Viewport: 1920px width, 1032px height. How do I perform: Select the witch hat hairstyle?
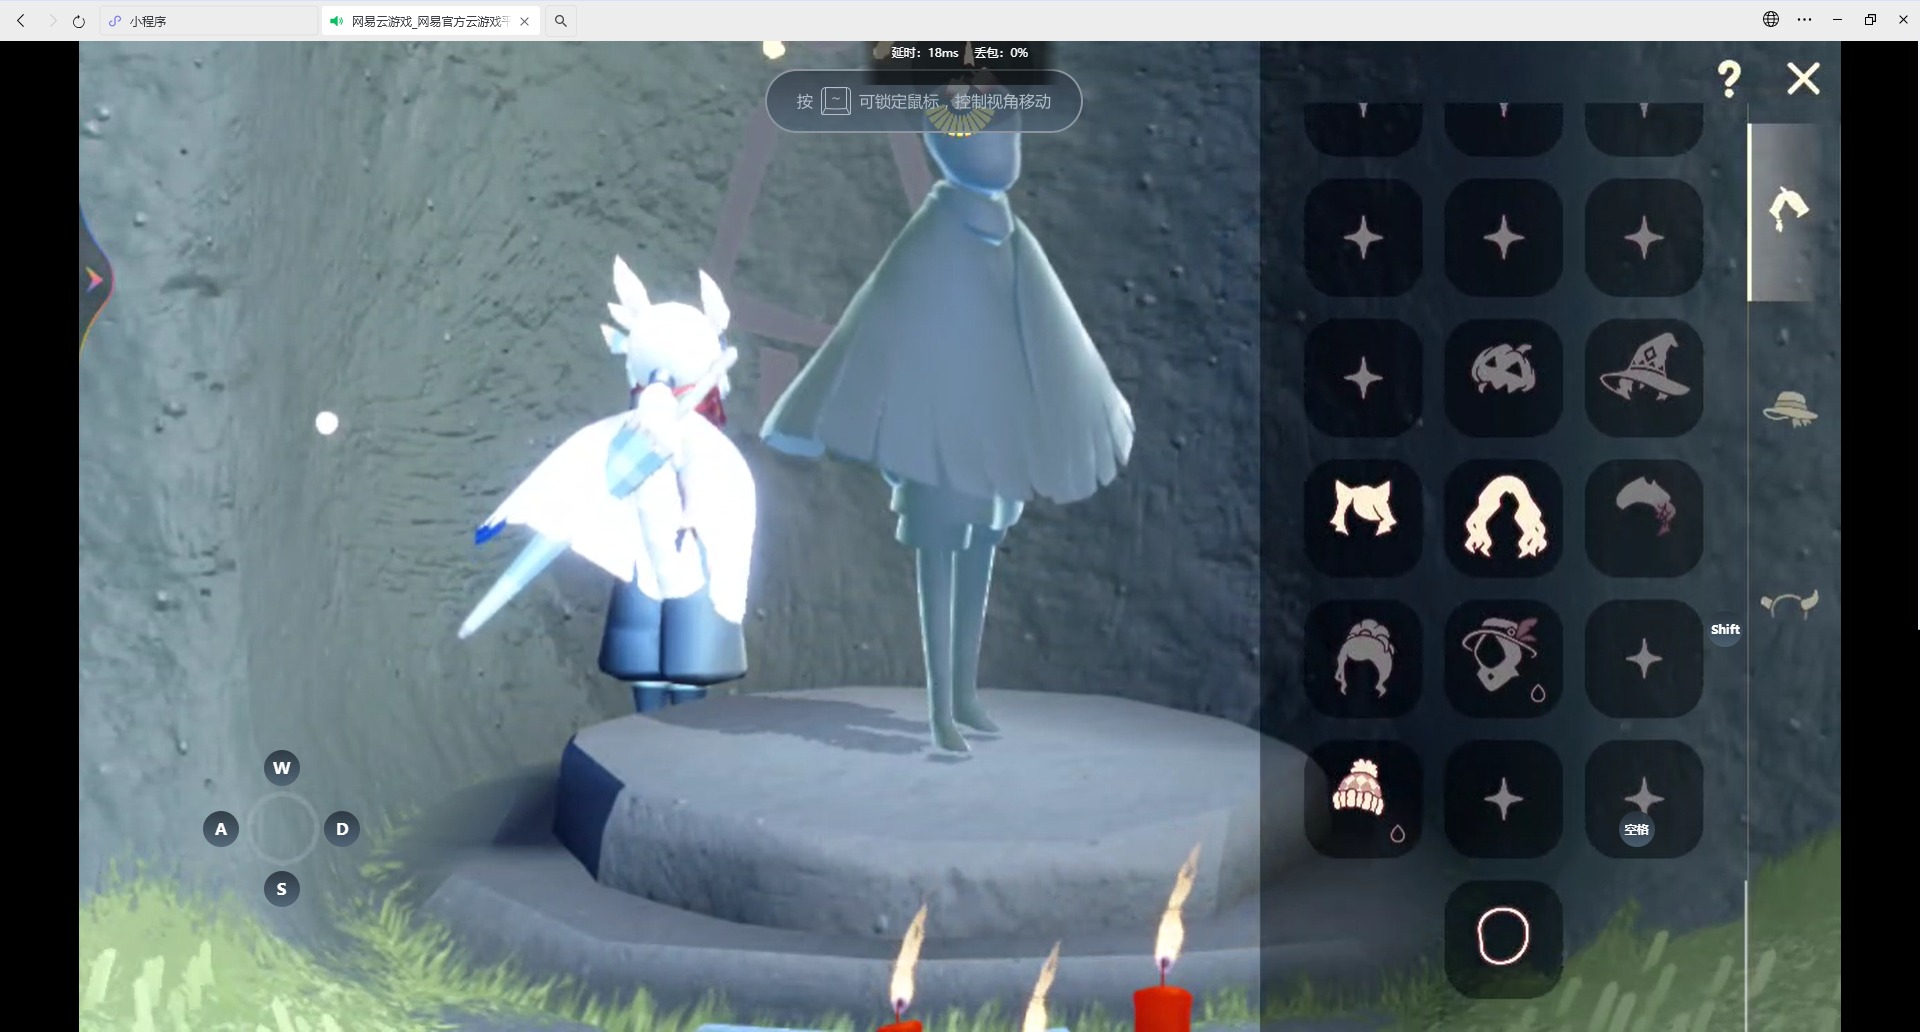[1644, 377]
